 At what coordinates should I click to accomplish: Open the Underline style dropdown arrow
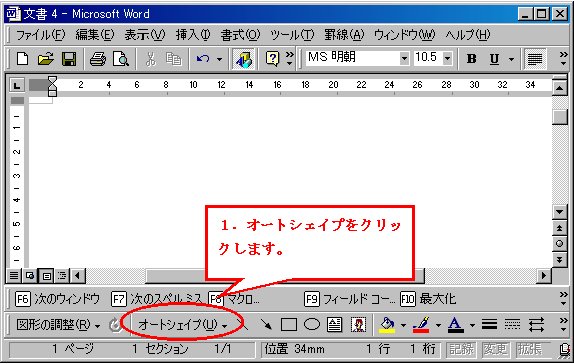click(x=511, y=59)
